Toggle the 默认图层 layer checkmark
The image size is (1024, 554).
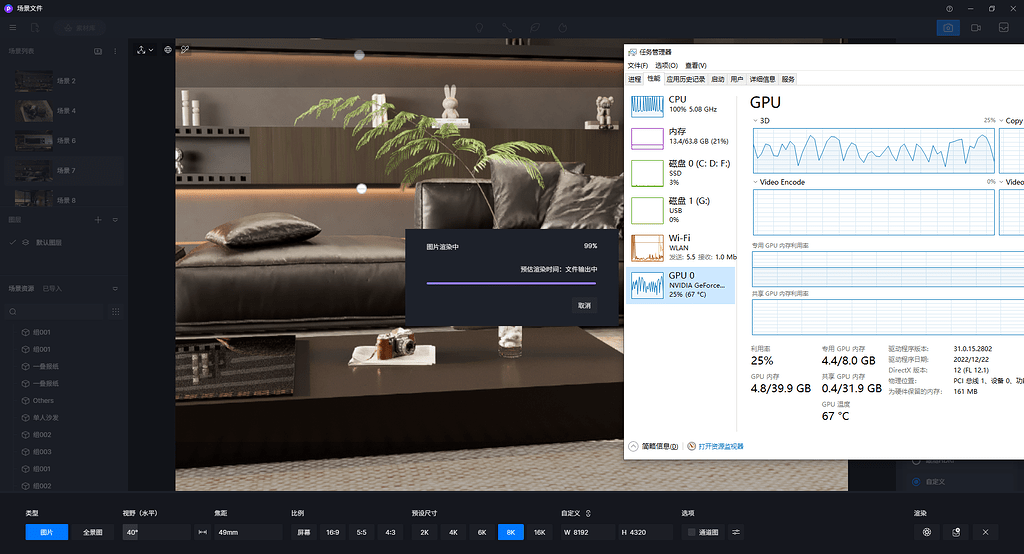[12, 242]
